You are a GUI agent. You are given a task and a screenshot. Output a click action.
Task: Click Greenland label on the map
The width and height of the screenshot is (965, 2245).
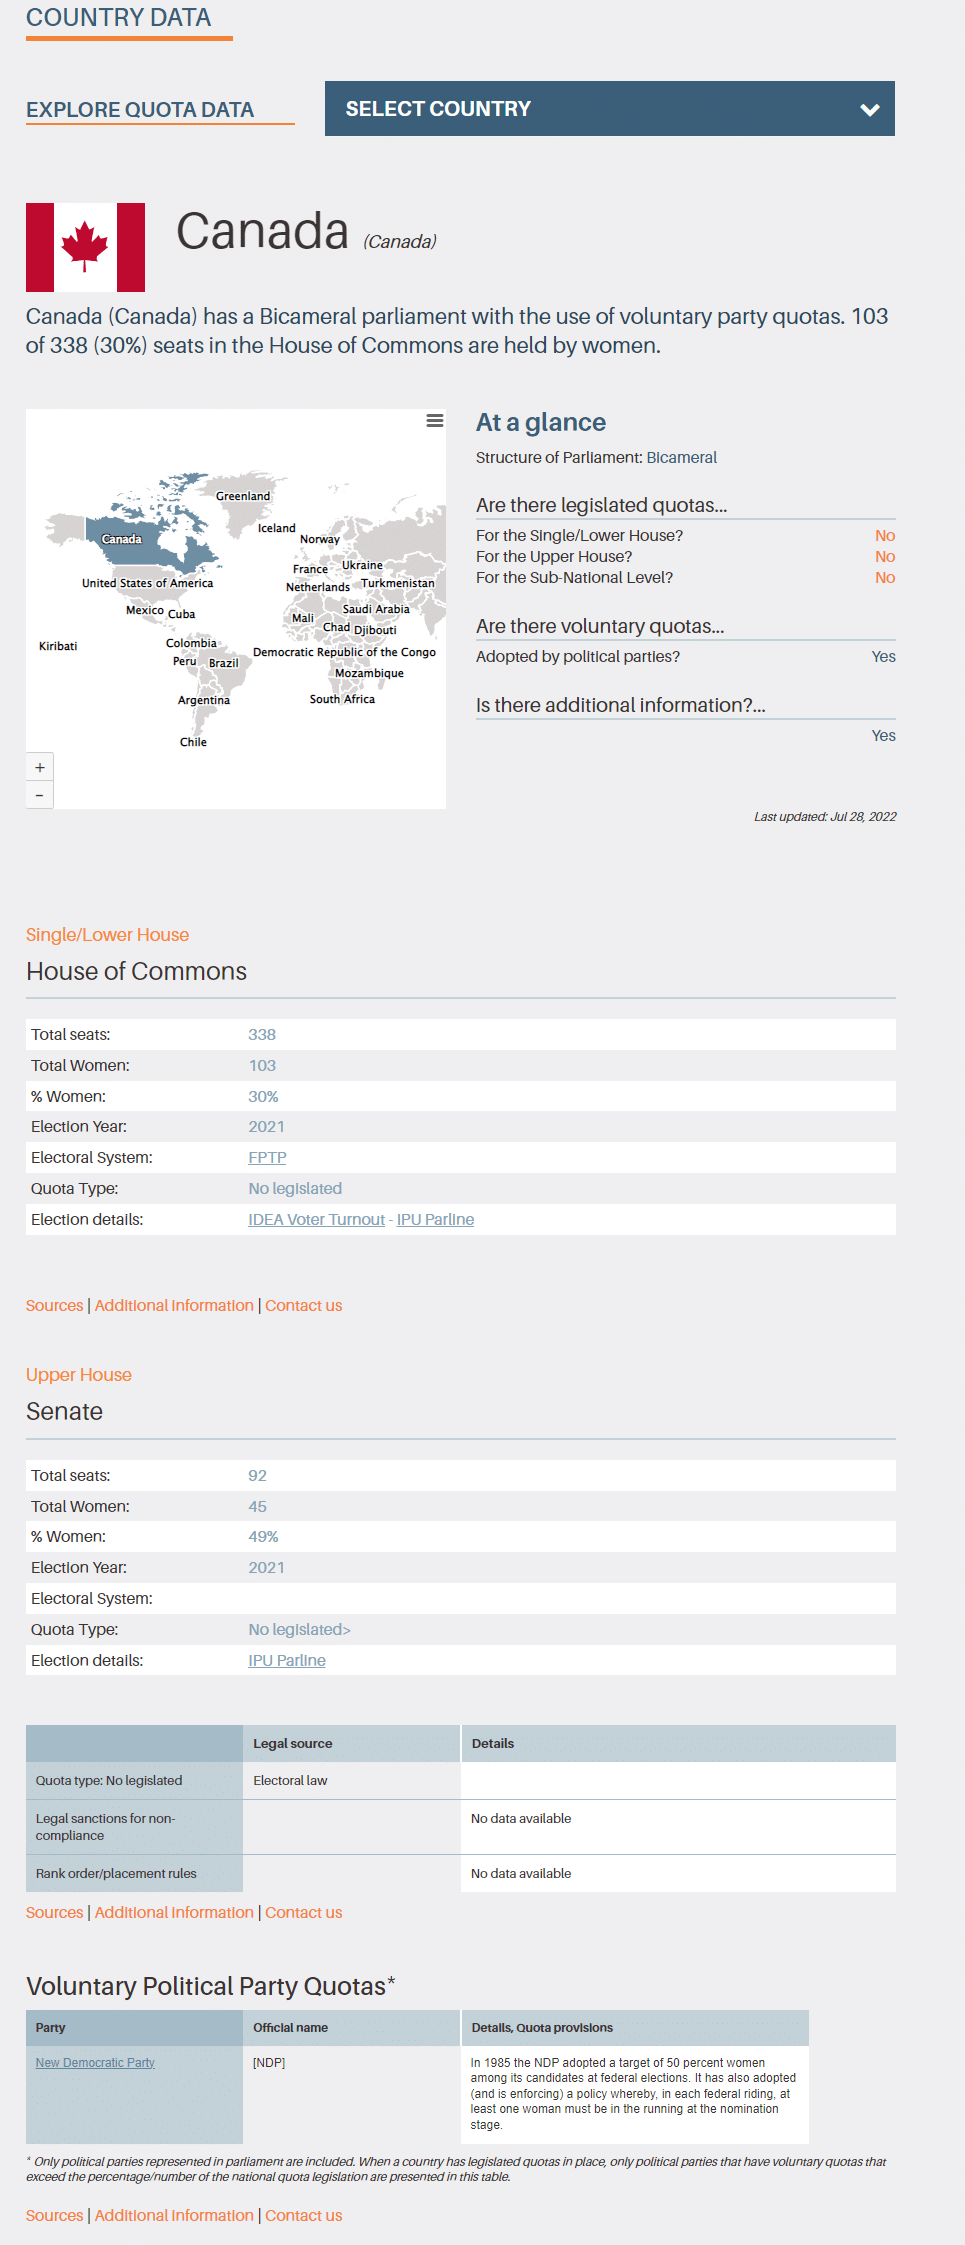click(243, 496)
